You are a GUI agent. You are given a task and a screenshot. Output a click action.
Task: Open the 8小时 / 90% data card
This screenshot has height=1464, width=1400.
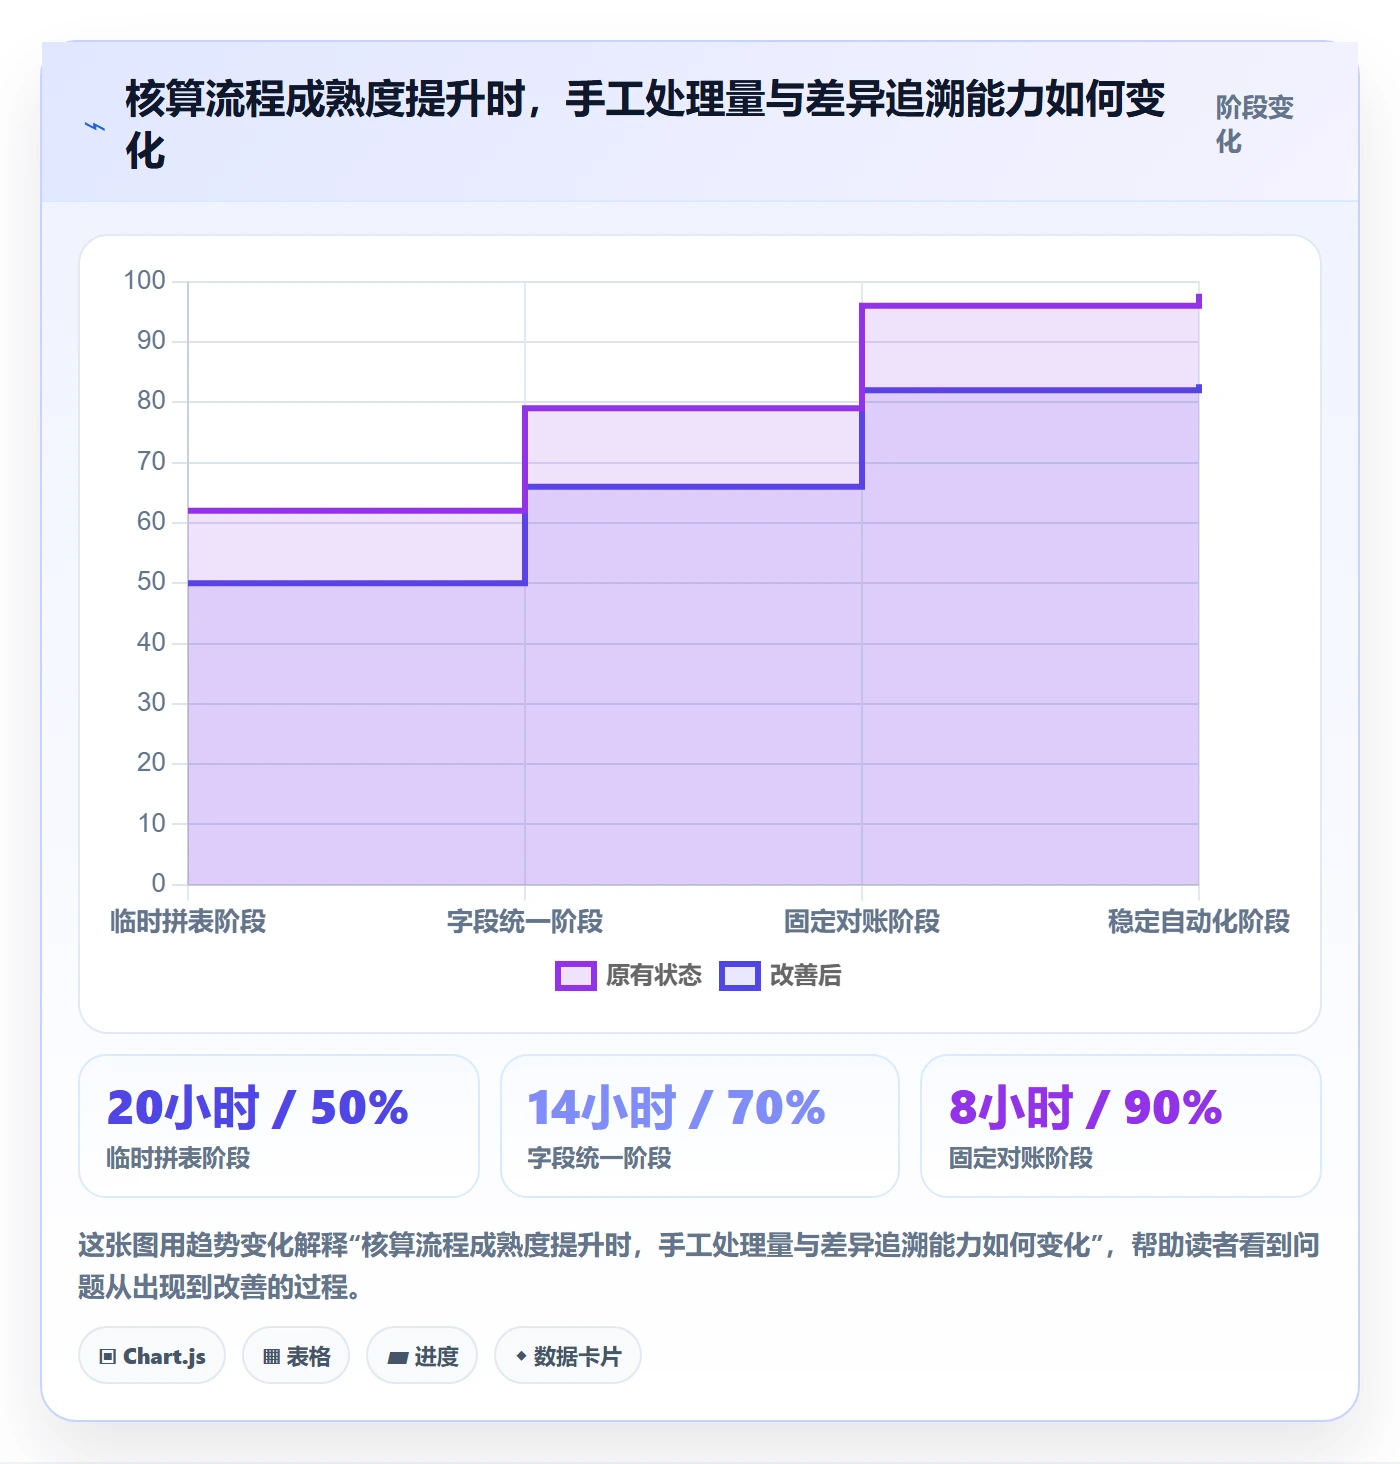(1121, 1126)
